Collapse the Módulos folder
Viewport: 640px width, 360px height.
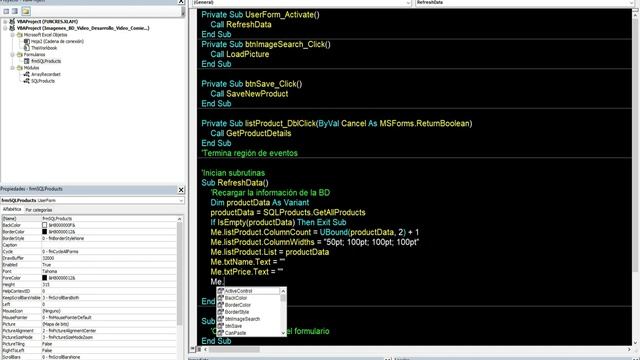[x=13, y=68]
